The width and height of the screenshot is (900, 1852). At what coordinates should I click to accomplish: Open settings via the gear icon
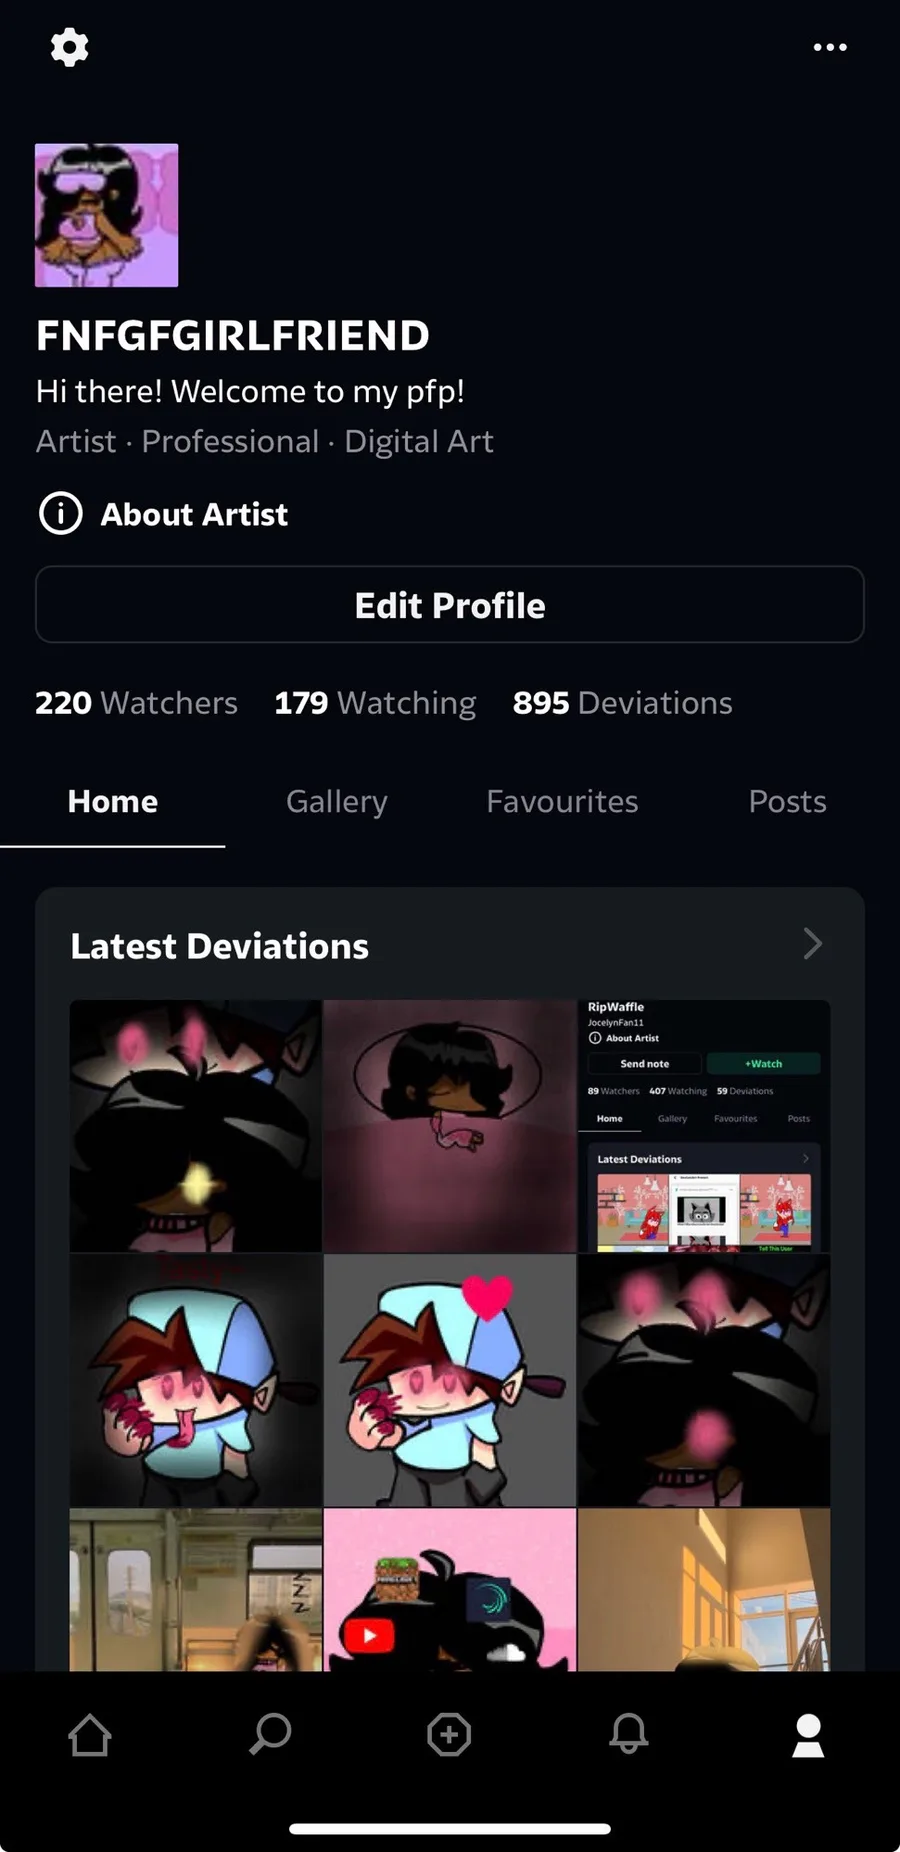69,47
